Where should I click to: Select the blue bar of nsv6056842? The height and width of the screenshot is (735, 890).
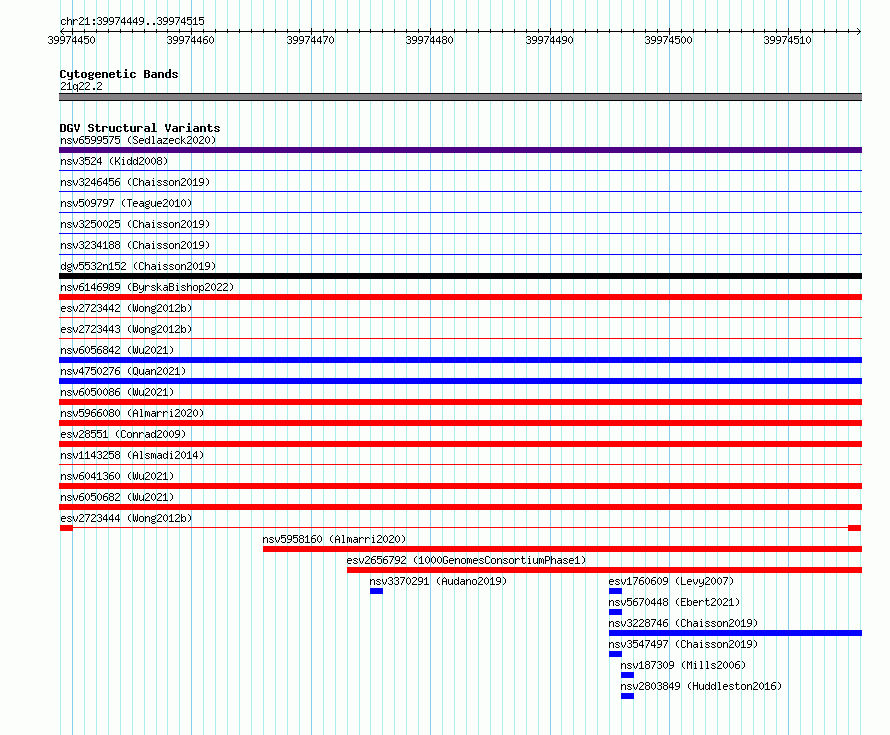460,360
